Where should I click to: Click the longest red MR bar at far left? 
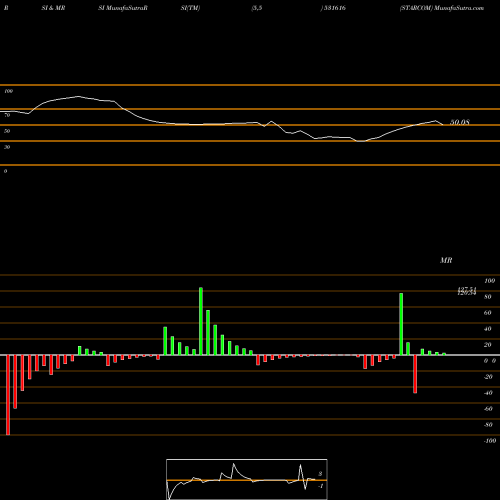click(8, 395)
